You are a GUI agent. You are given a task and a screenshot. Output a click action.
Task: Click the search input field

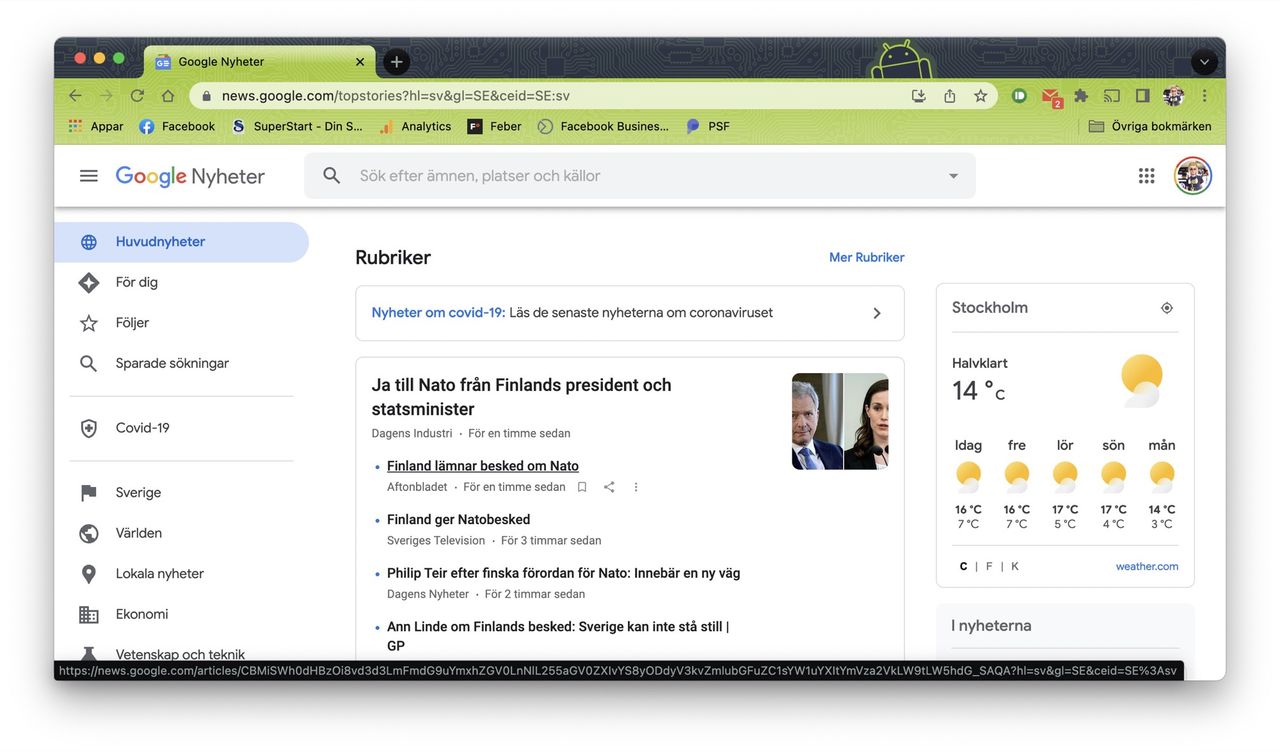point(600,175)
